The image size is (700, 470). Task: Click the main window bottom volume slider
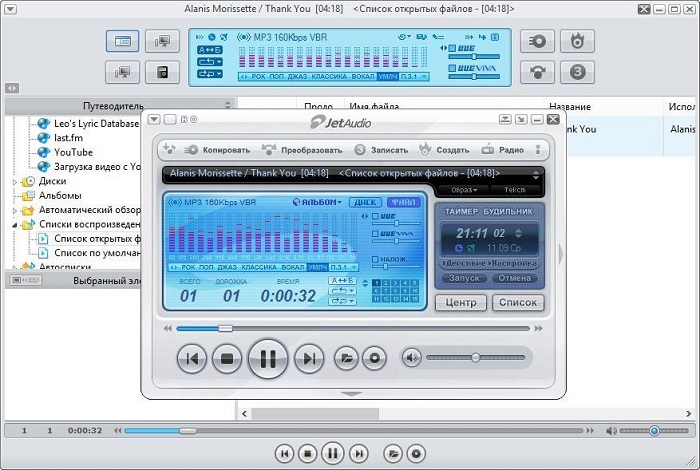(654, 431)
